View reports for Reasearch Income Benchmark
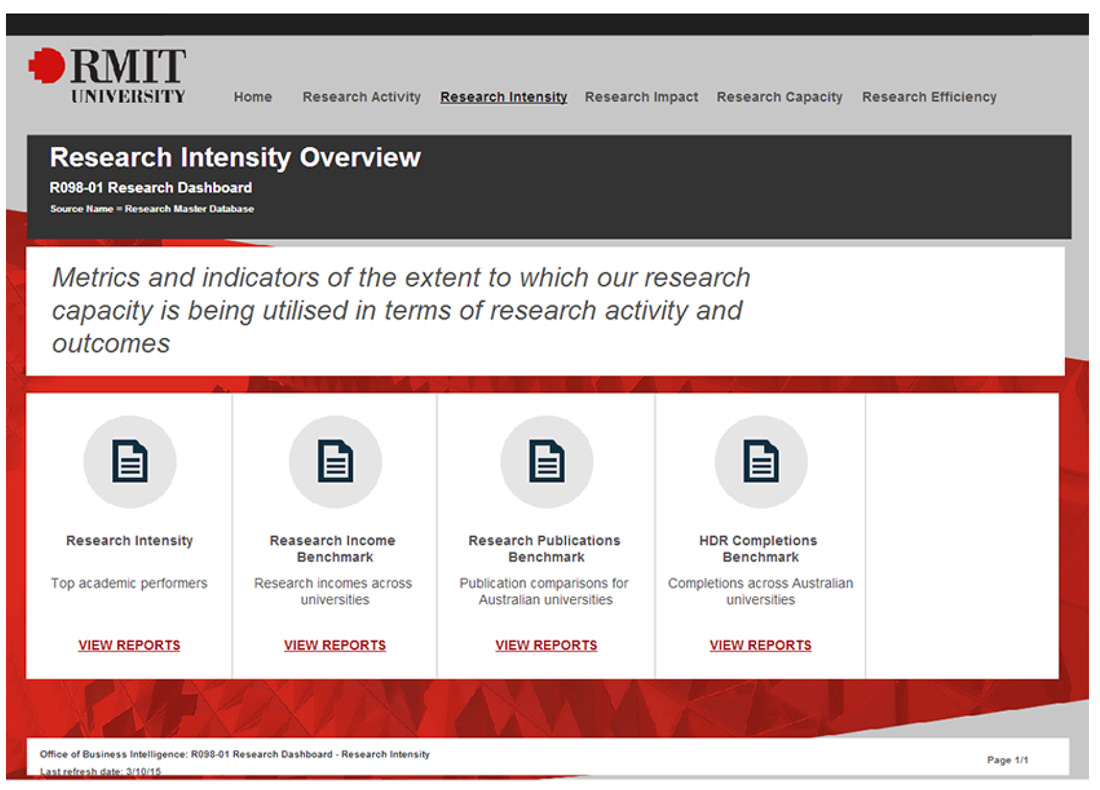The width and height of the screenshot is (1100, 790). click(x=335, y=645)
